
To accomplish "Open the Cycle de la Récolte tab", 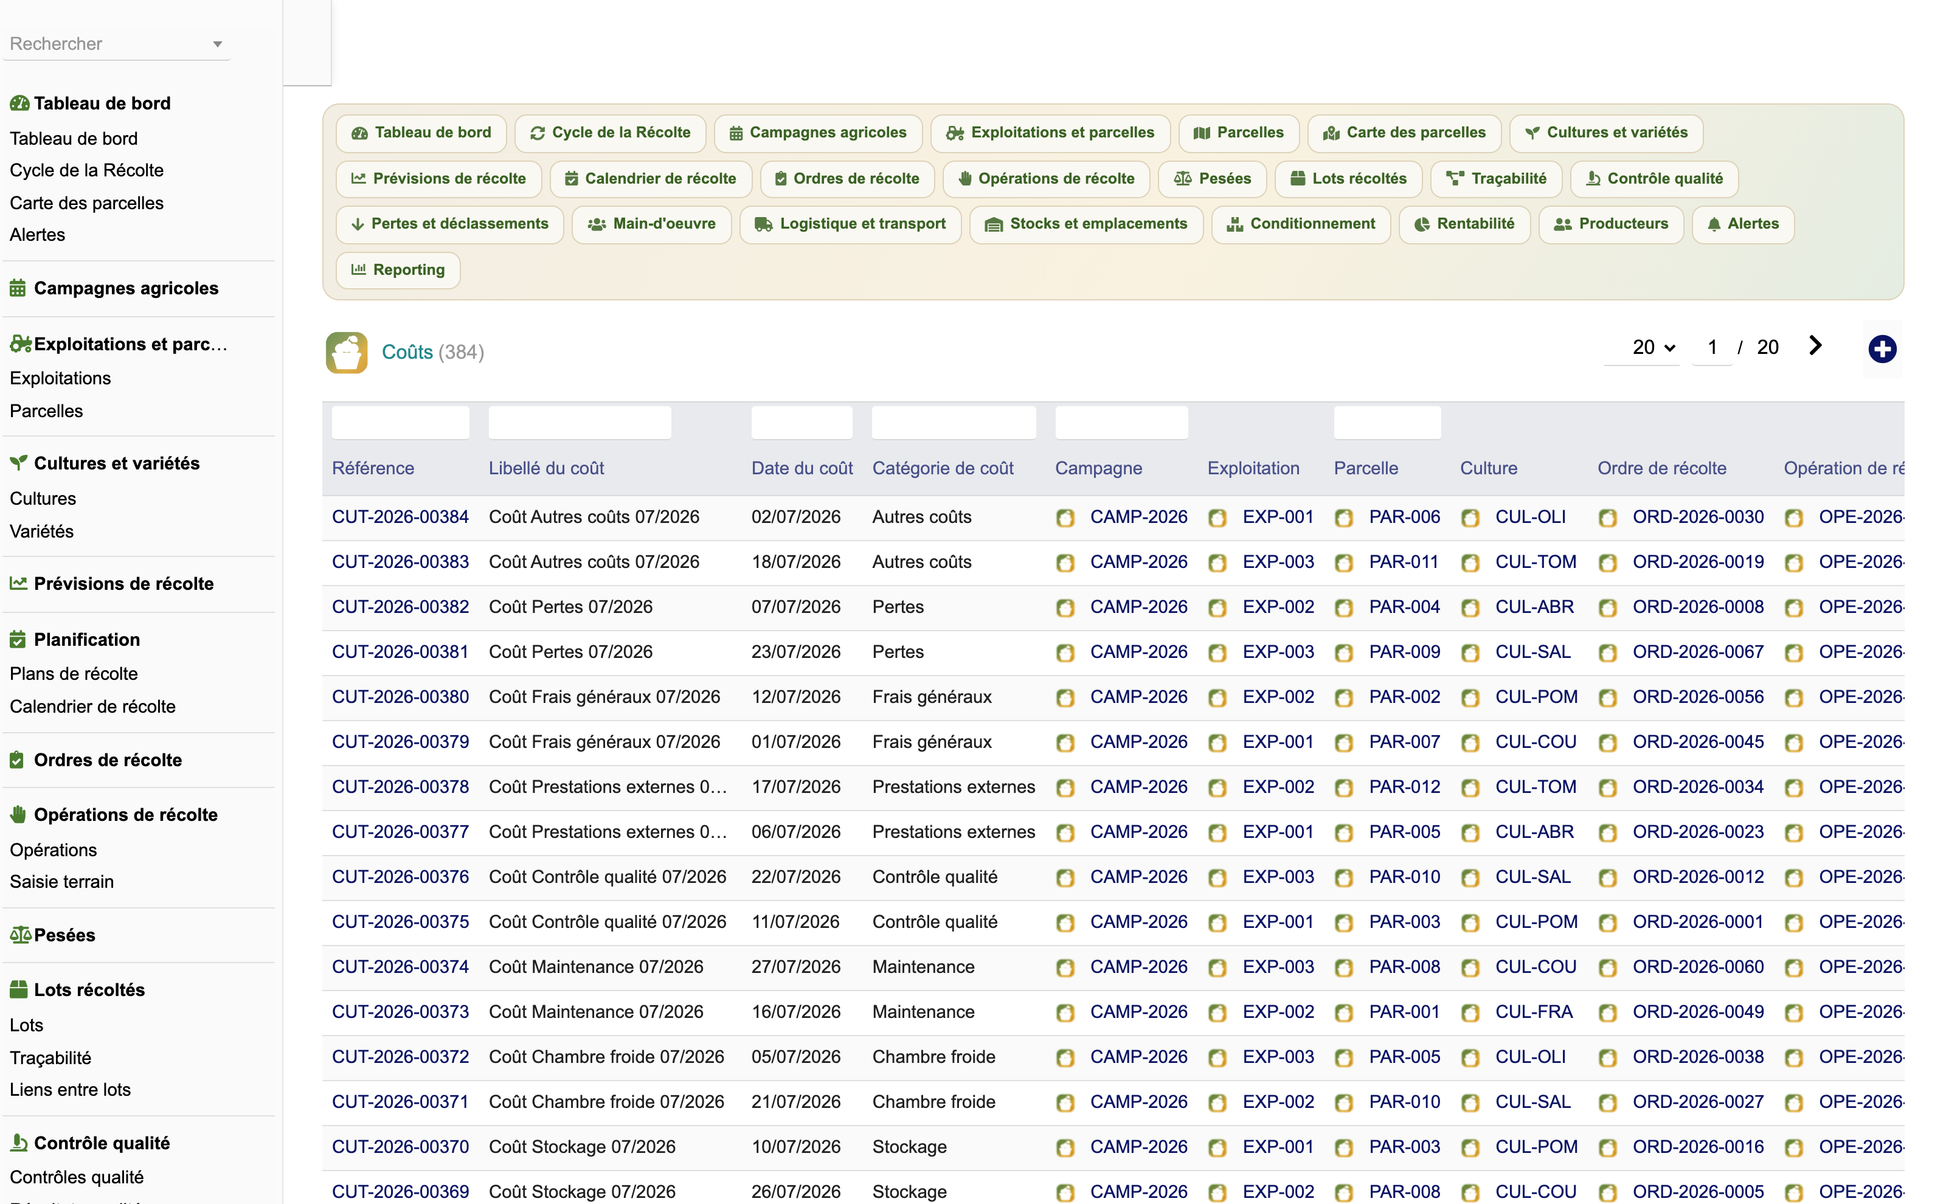I will click(x=610, y=133).
